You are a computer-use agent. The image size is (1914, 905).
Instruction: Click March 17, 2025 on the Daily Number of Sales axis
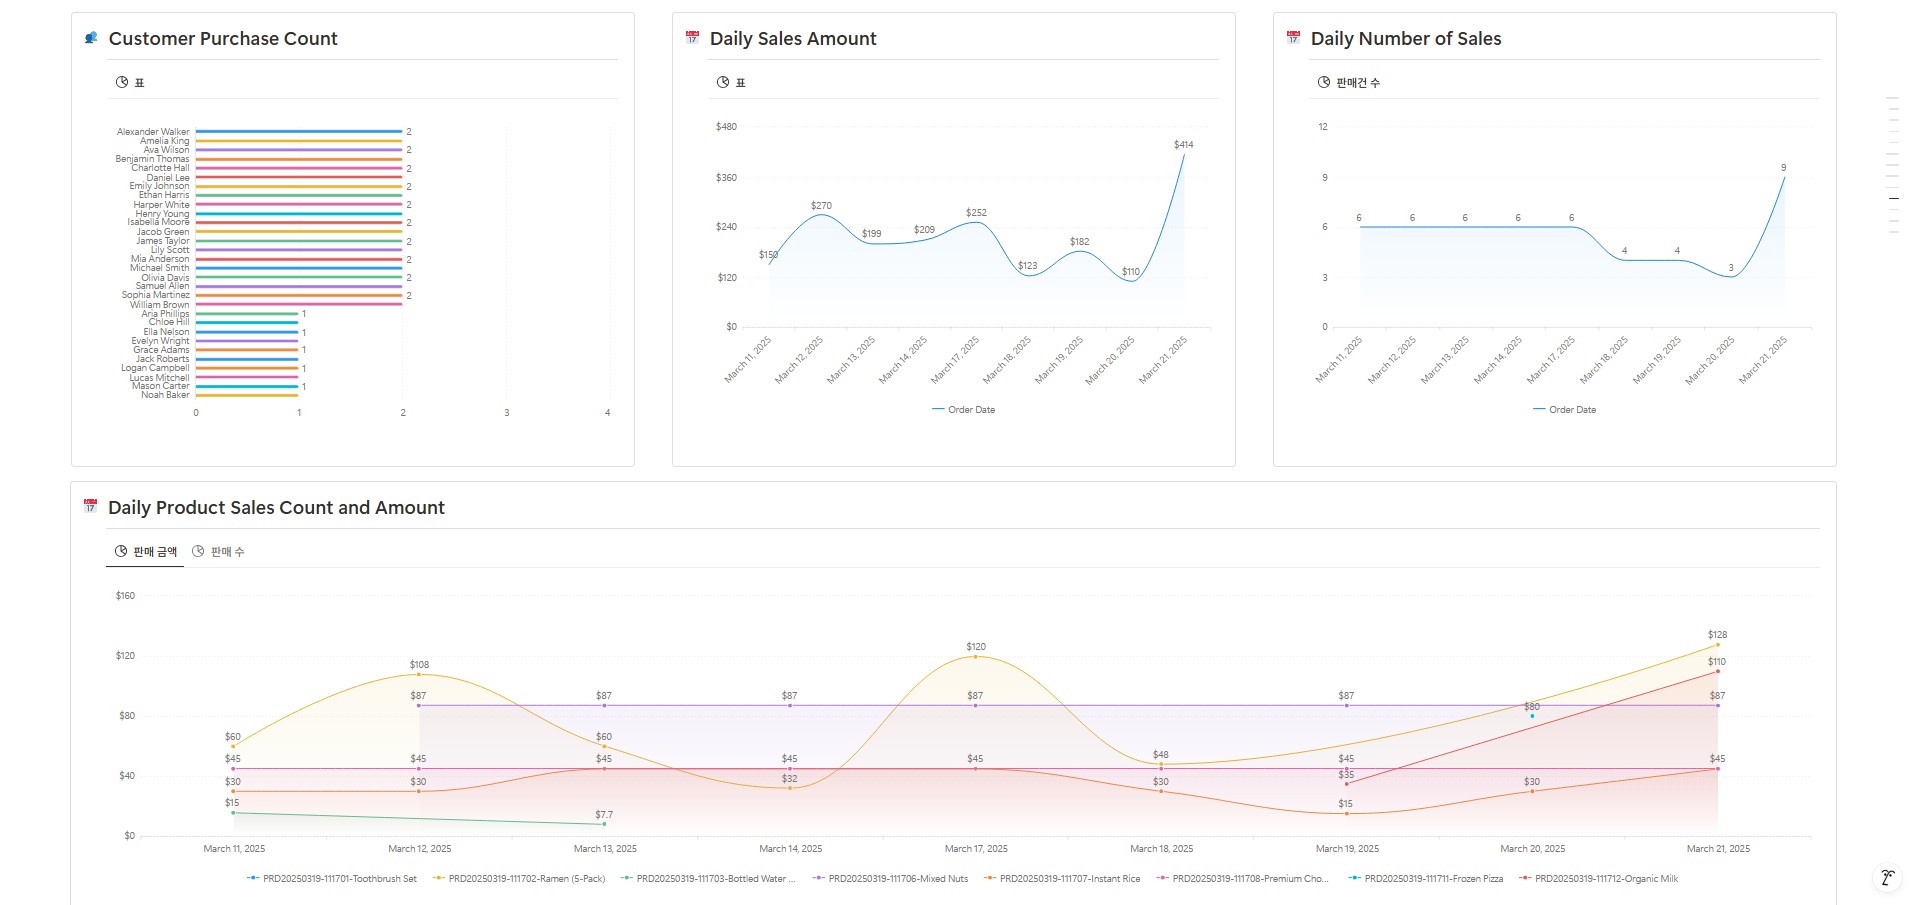pos(1551,360)
